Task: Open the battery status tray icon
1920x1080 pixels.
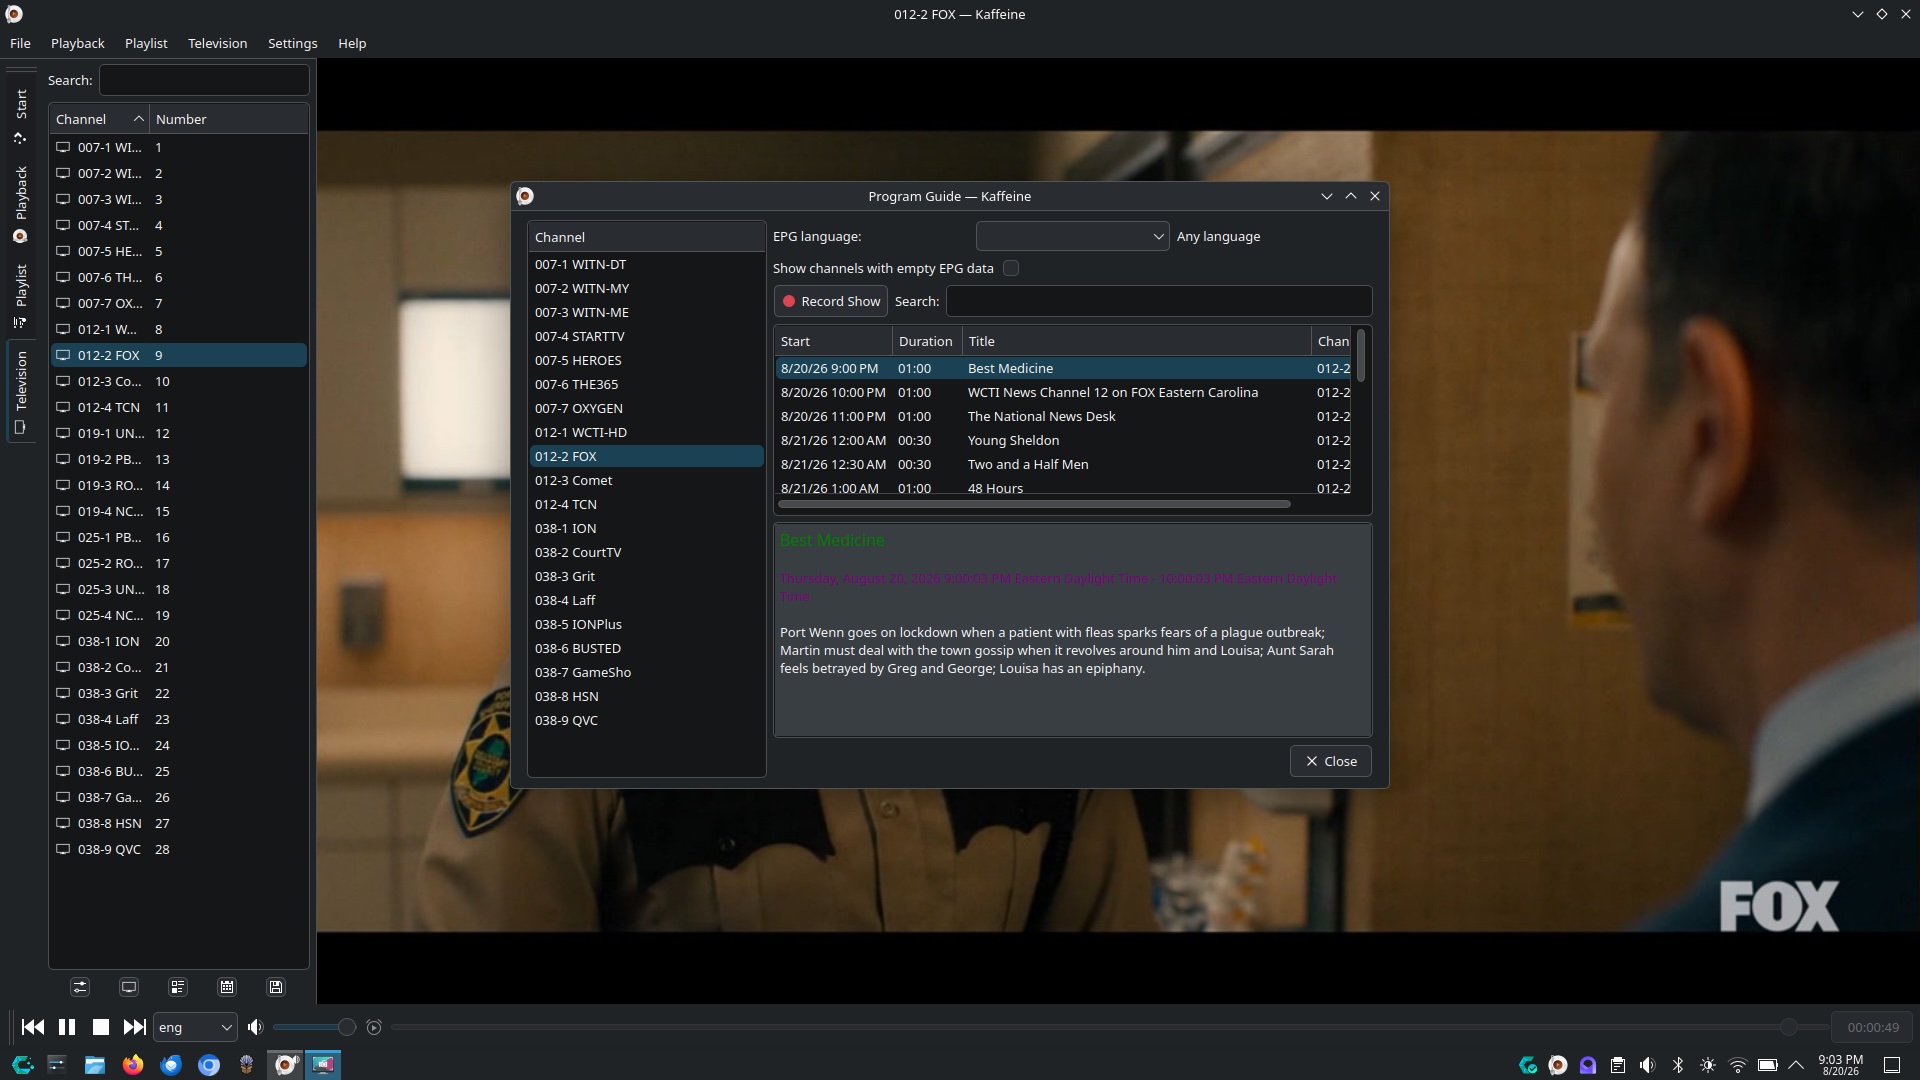Action: point(1768,1065)
